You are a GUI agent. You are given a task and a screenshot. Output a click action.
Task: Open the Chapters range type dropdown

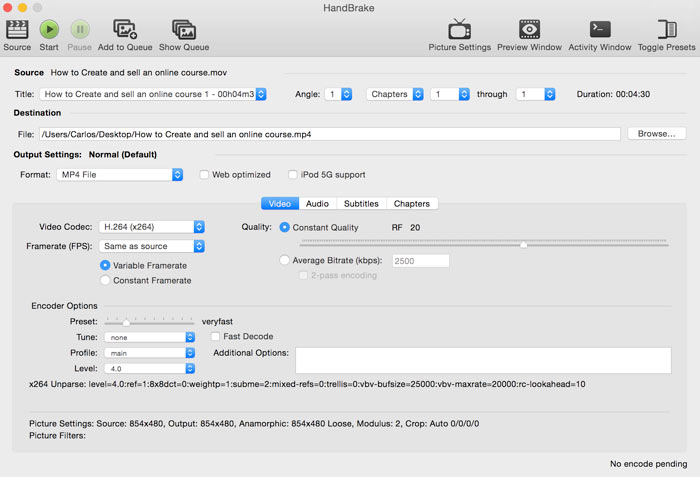coord(395,94)
